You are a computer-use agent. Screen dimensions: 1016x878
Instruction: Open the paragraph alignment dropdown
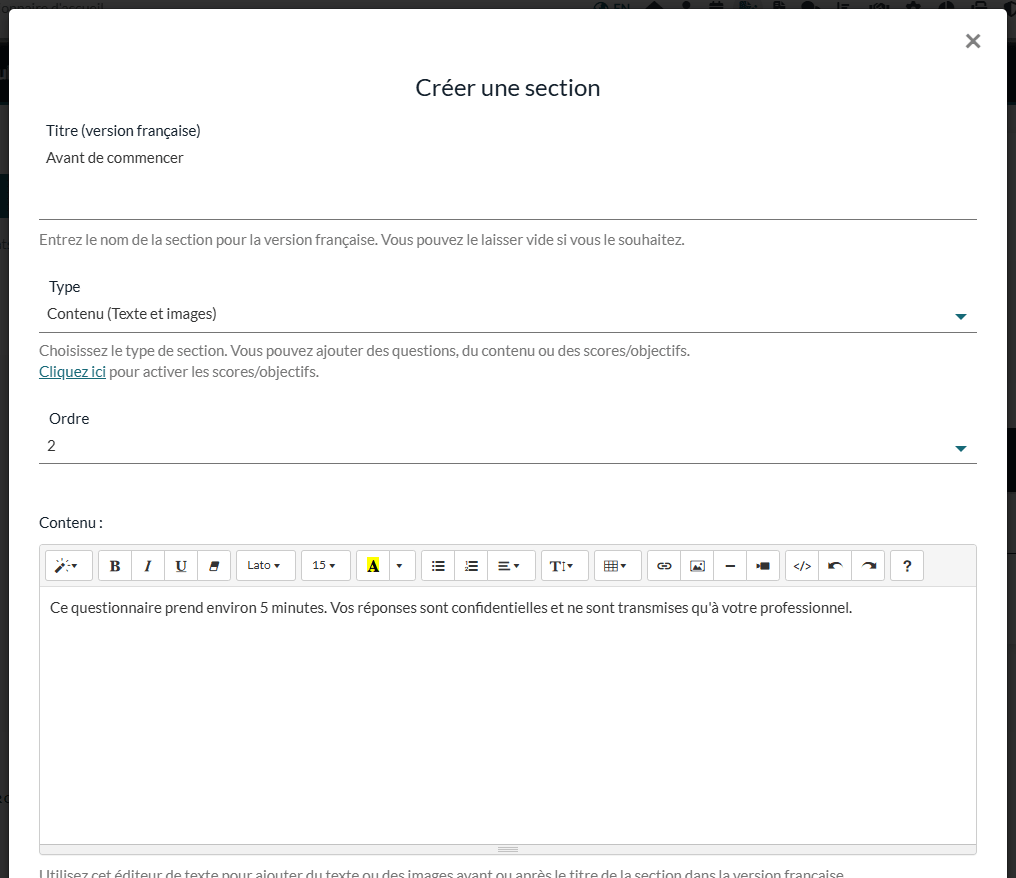pos(511,566)
